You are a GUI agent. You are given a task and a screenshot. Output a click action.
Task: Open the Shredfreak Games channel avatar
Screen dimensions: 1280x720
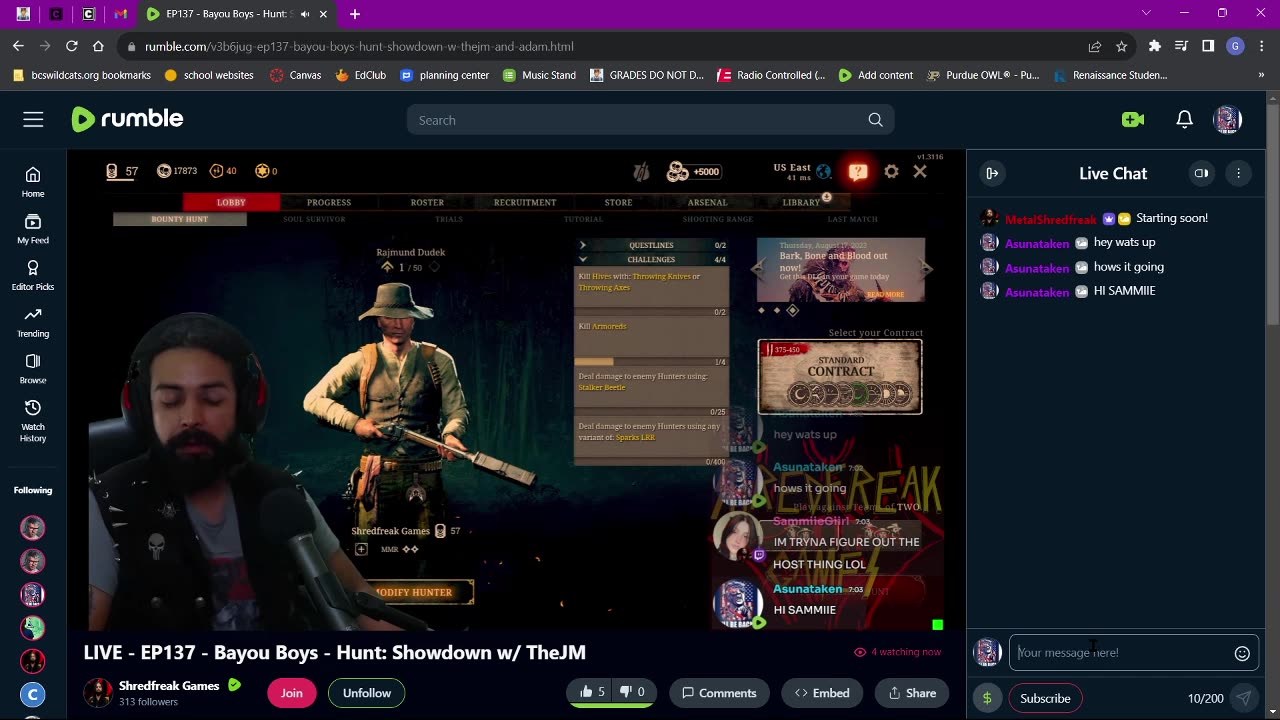[x=98, y=692]
